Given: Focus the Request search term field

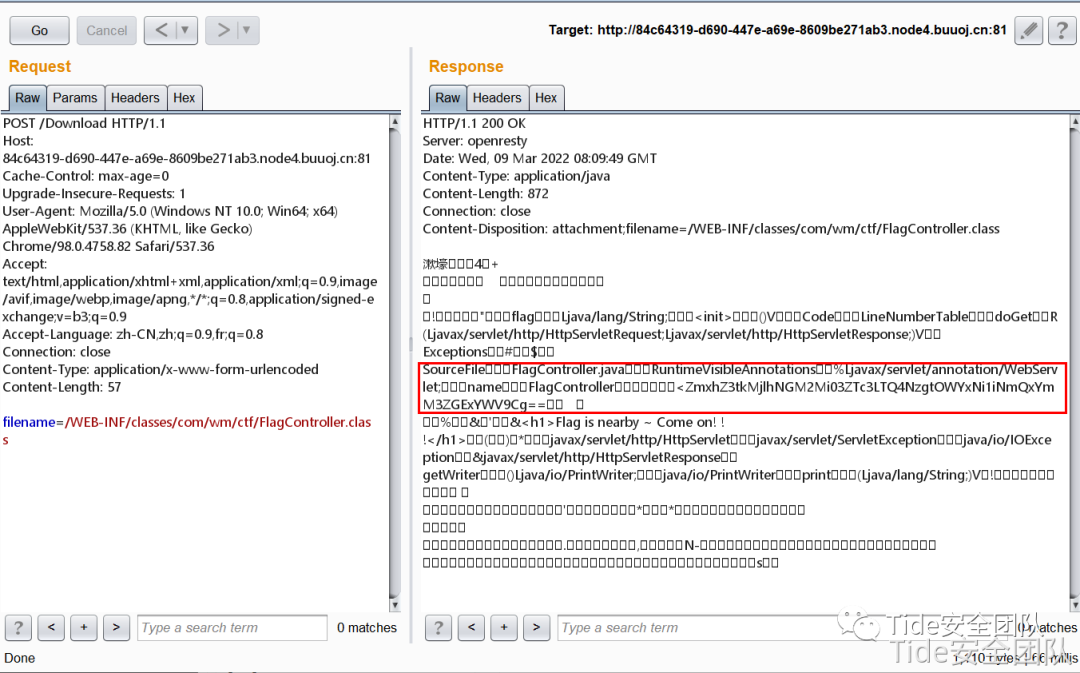Looking at the screenshot, I should [x=232, y=628].
